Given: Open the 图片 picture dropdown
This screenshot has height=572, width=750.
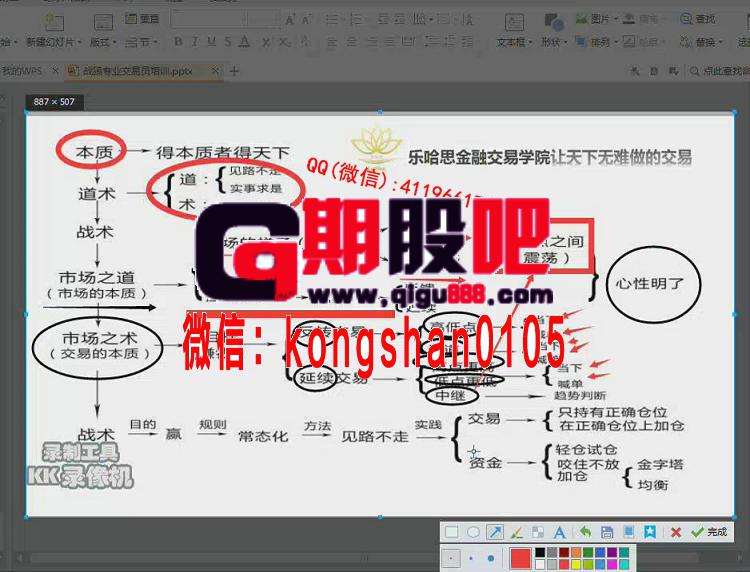Looking at the screenshot, I should pos(597,19).
